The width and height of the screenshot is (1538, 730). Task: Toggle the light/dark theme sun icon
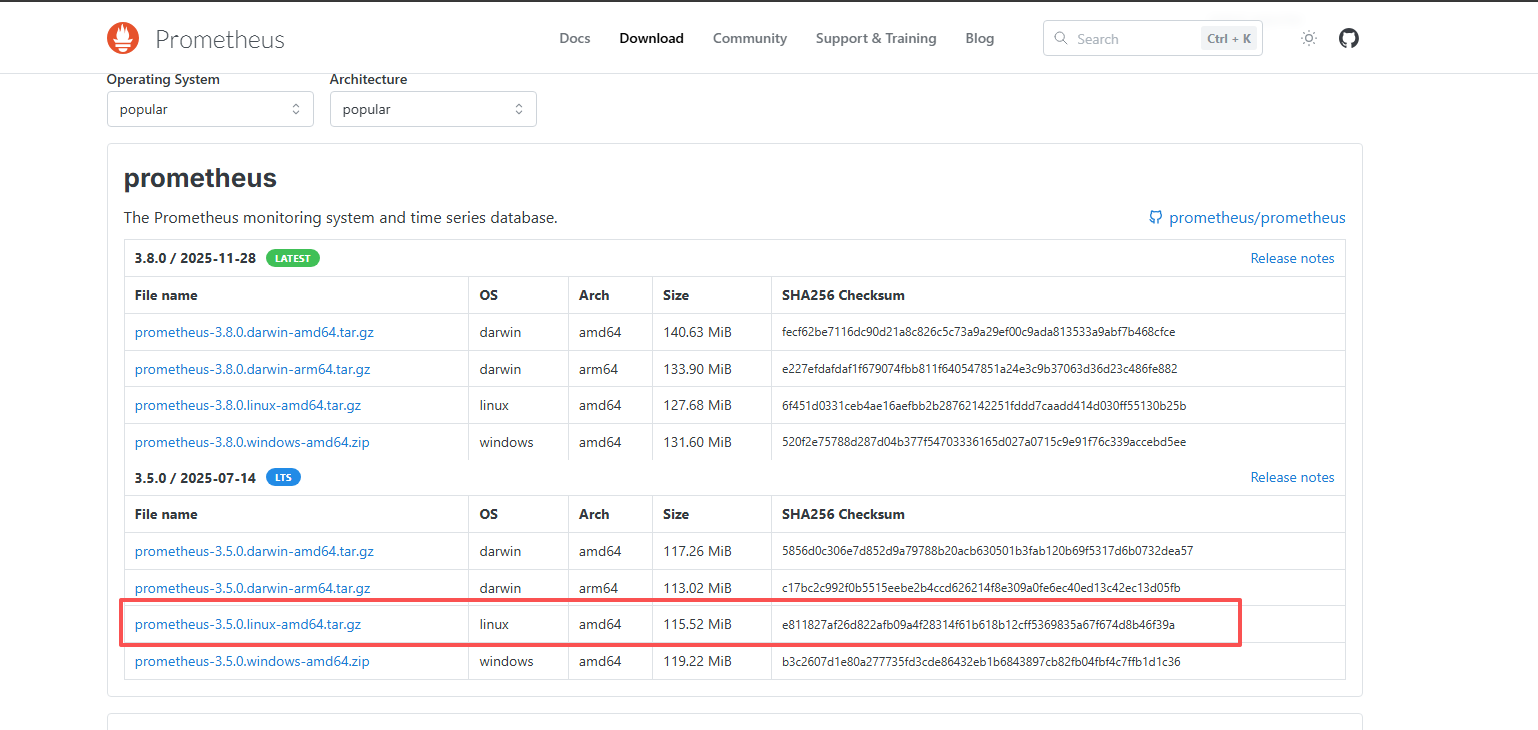pos(1308,39)
